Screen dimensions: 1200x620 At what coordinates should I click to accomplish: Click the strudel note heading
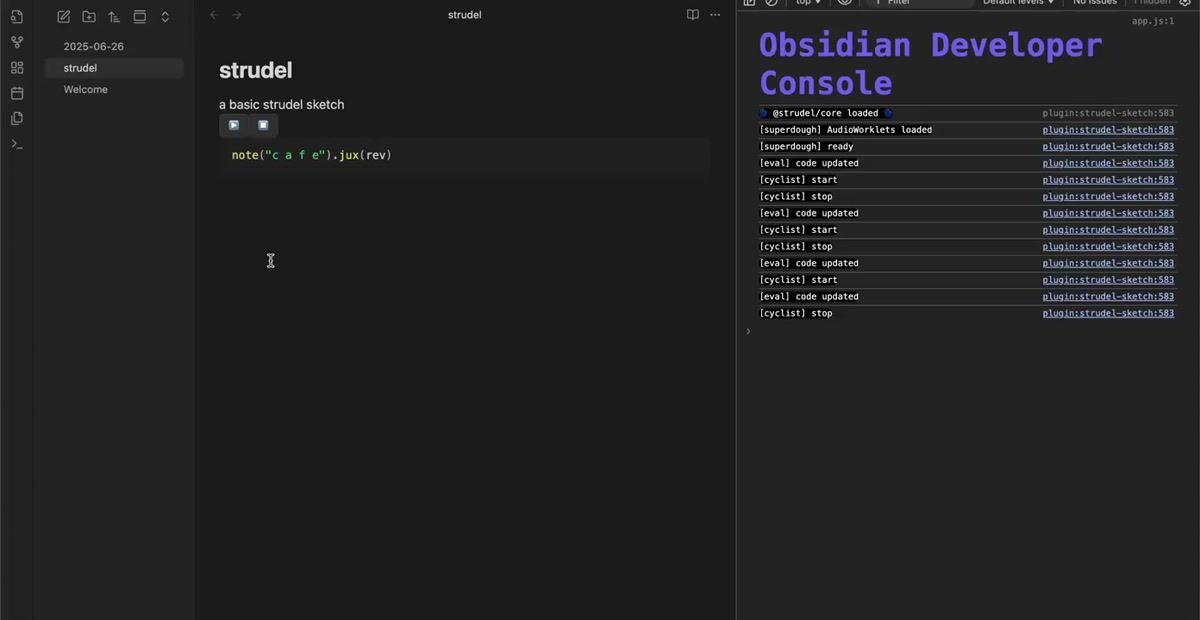256,70
